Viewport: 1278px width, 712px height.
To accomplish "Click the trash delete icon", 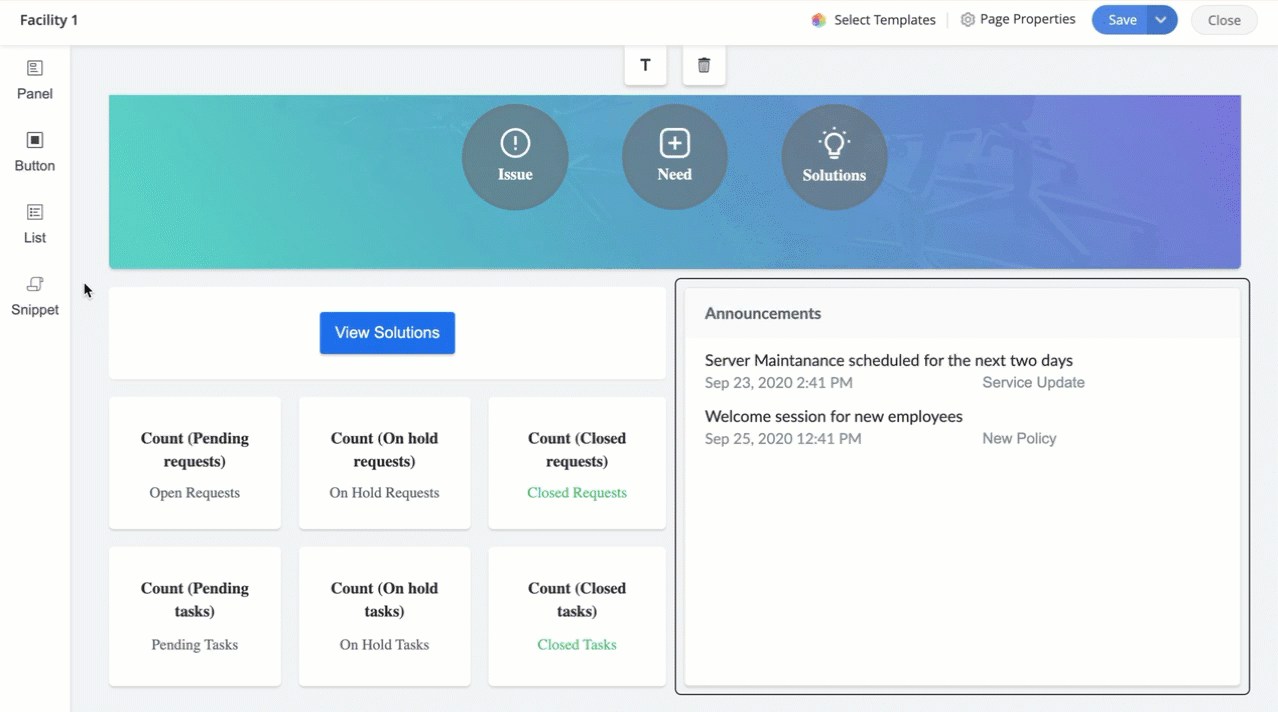I will pyautogui.click(x=704, y=66).
